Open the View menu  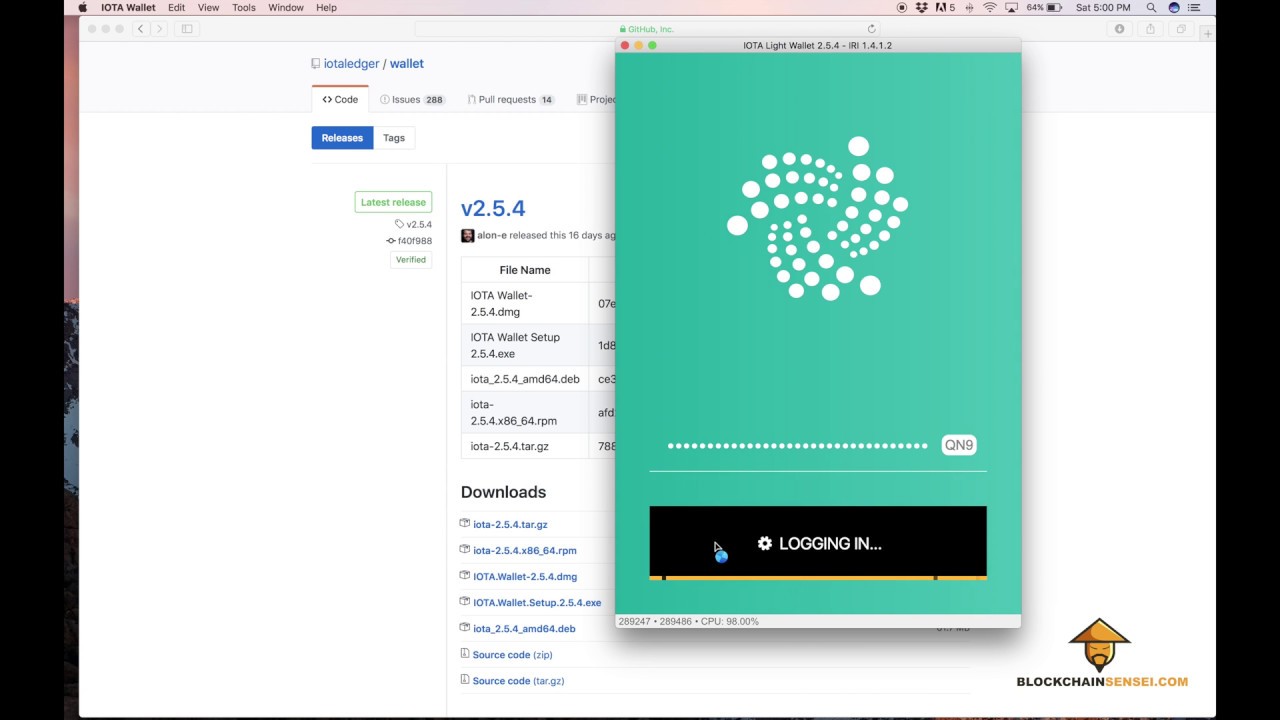[208, 7]
